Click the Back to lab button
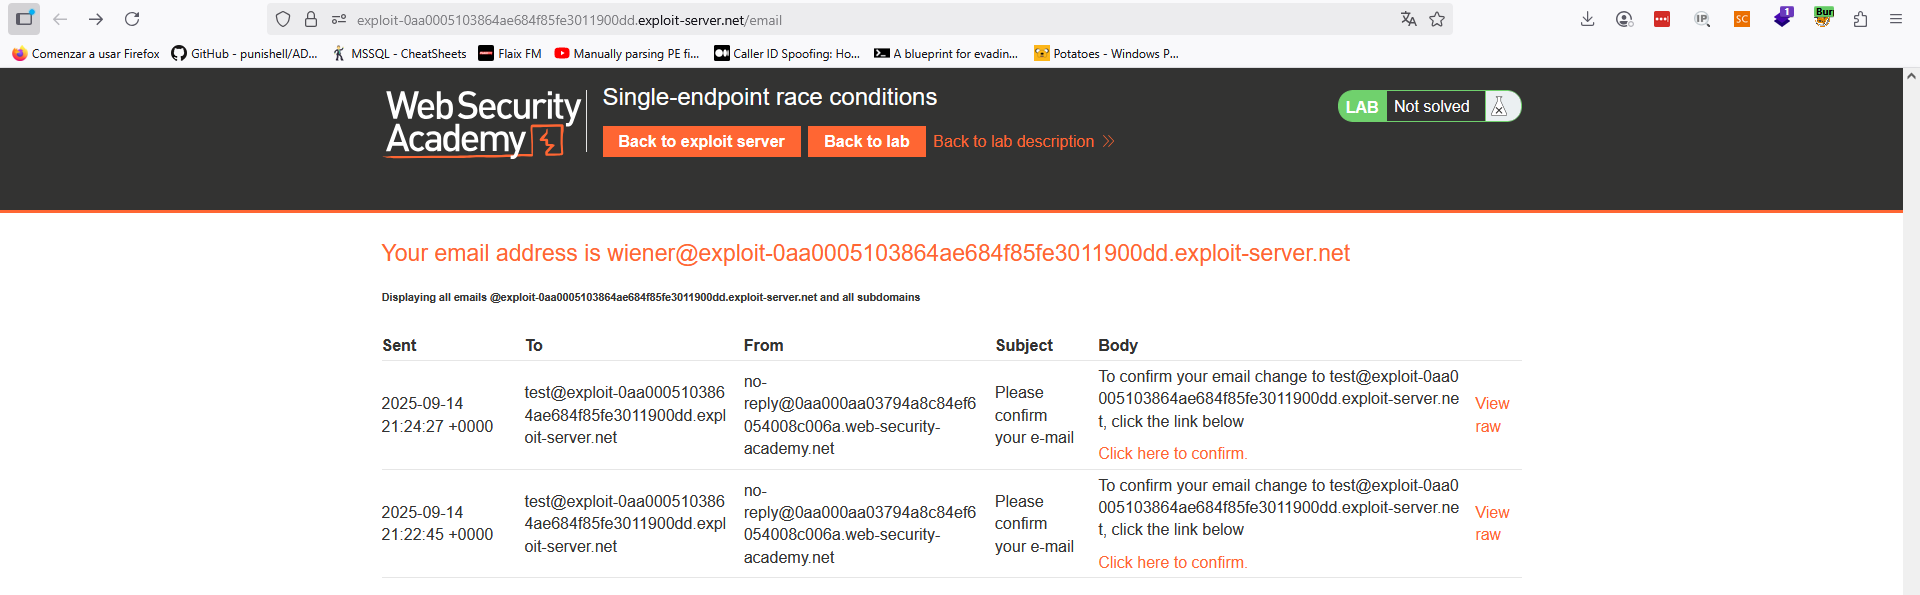Screen dimensions: 1920x595 click(x=866, y=142)
